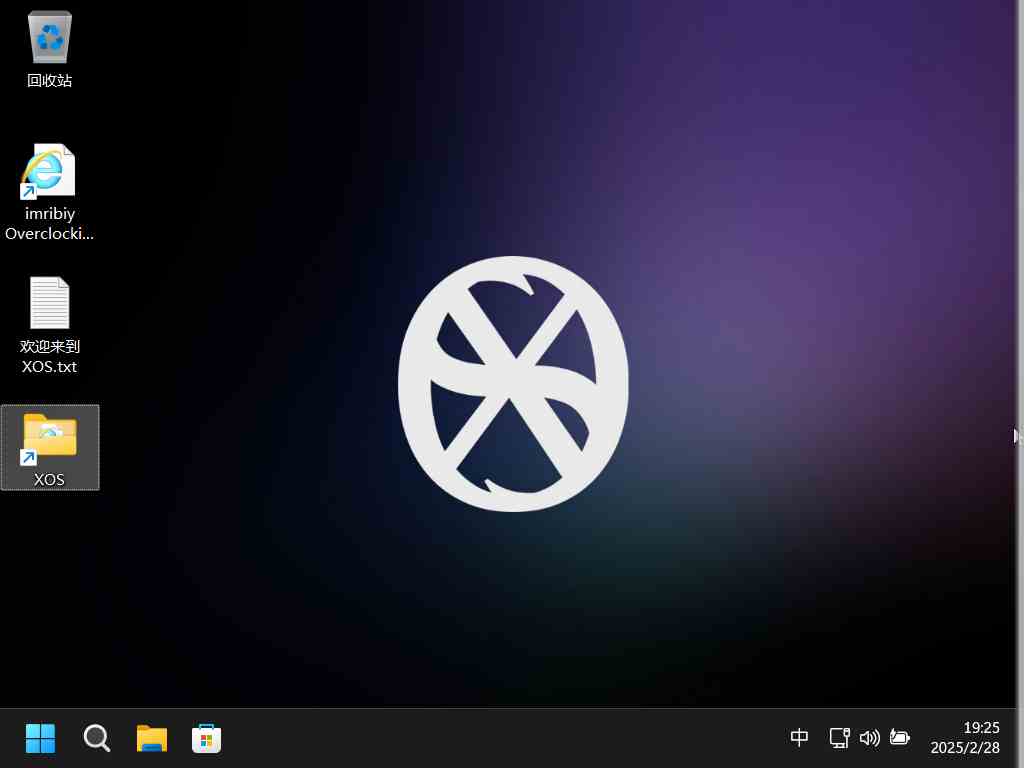Click the 回收站 label text
The width and height of the screenshot is (1024, 768).
50,80
